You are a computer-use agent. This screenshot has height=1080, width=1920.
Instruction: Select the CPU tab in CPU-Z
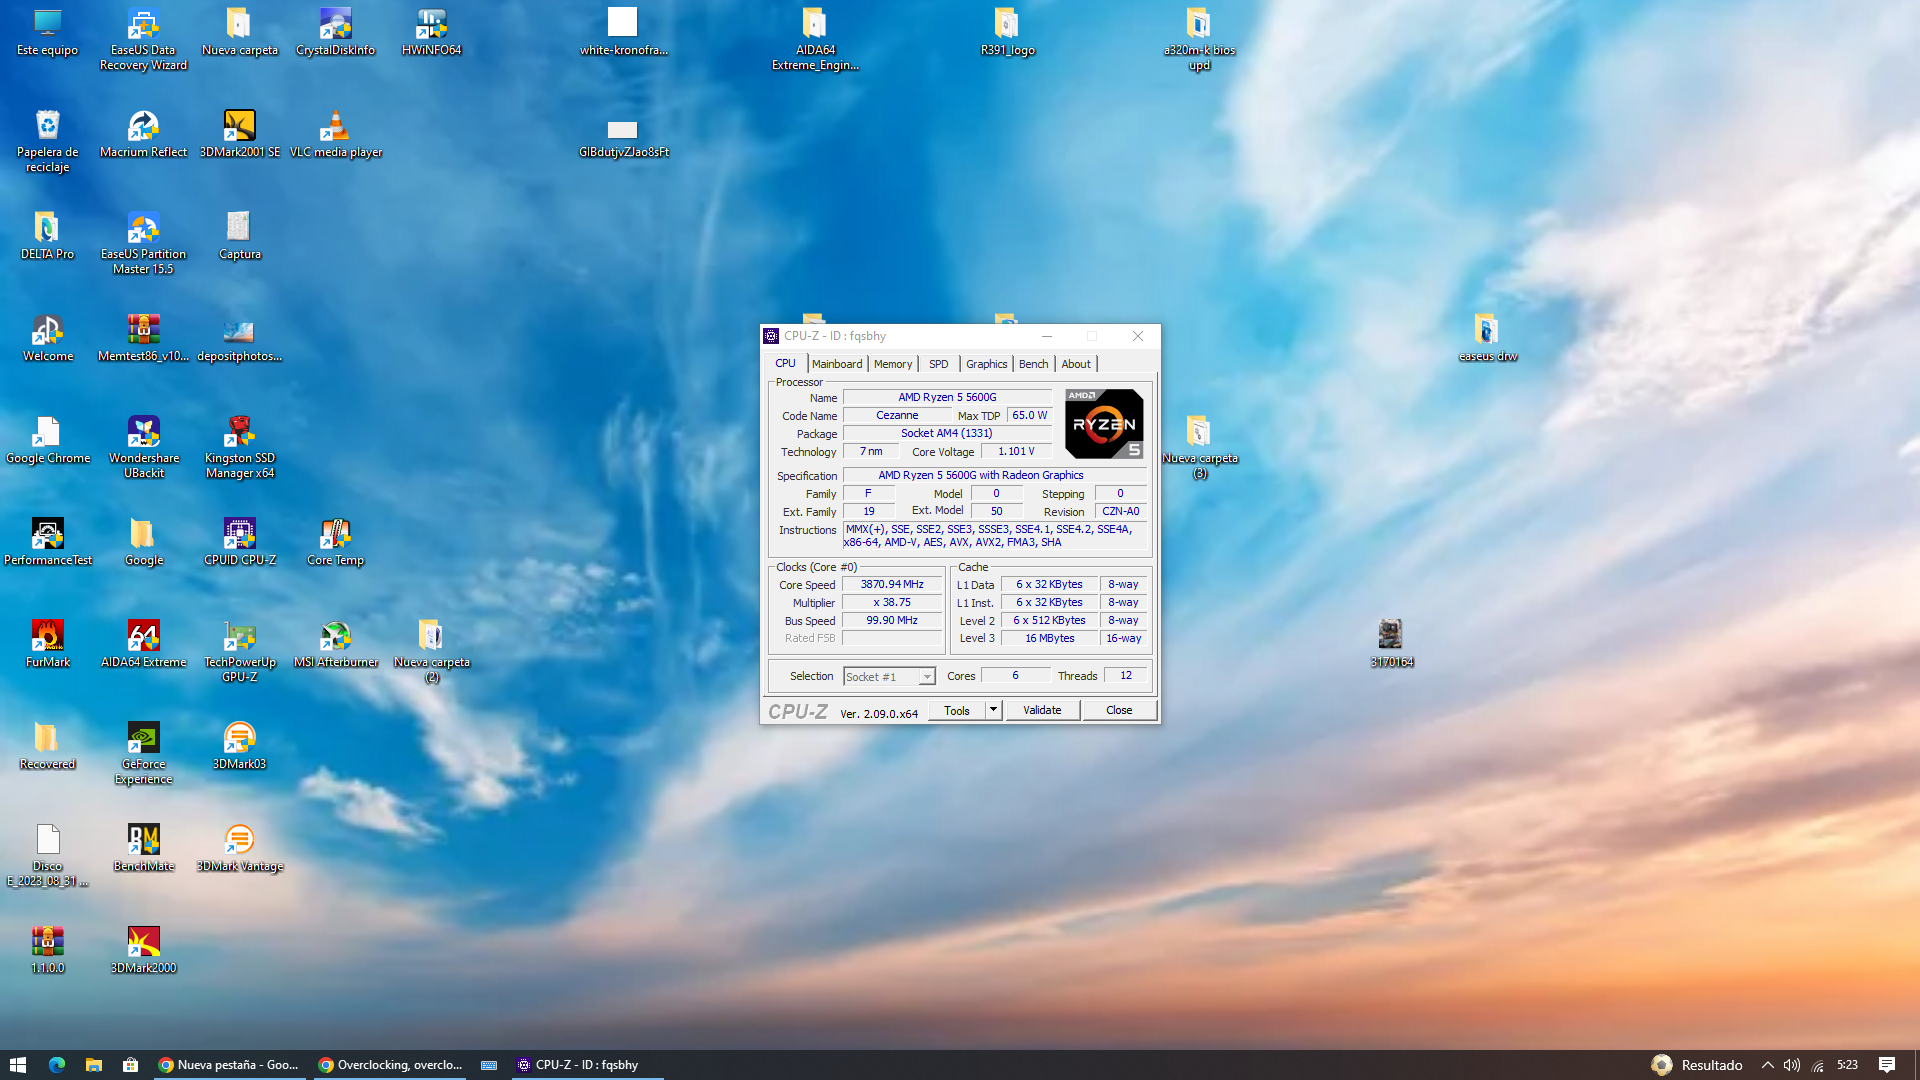tap(786, 363)
